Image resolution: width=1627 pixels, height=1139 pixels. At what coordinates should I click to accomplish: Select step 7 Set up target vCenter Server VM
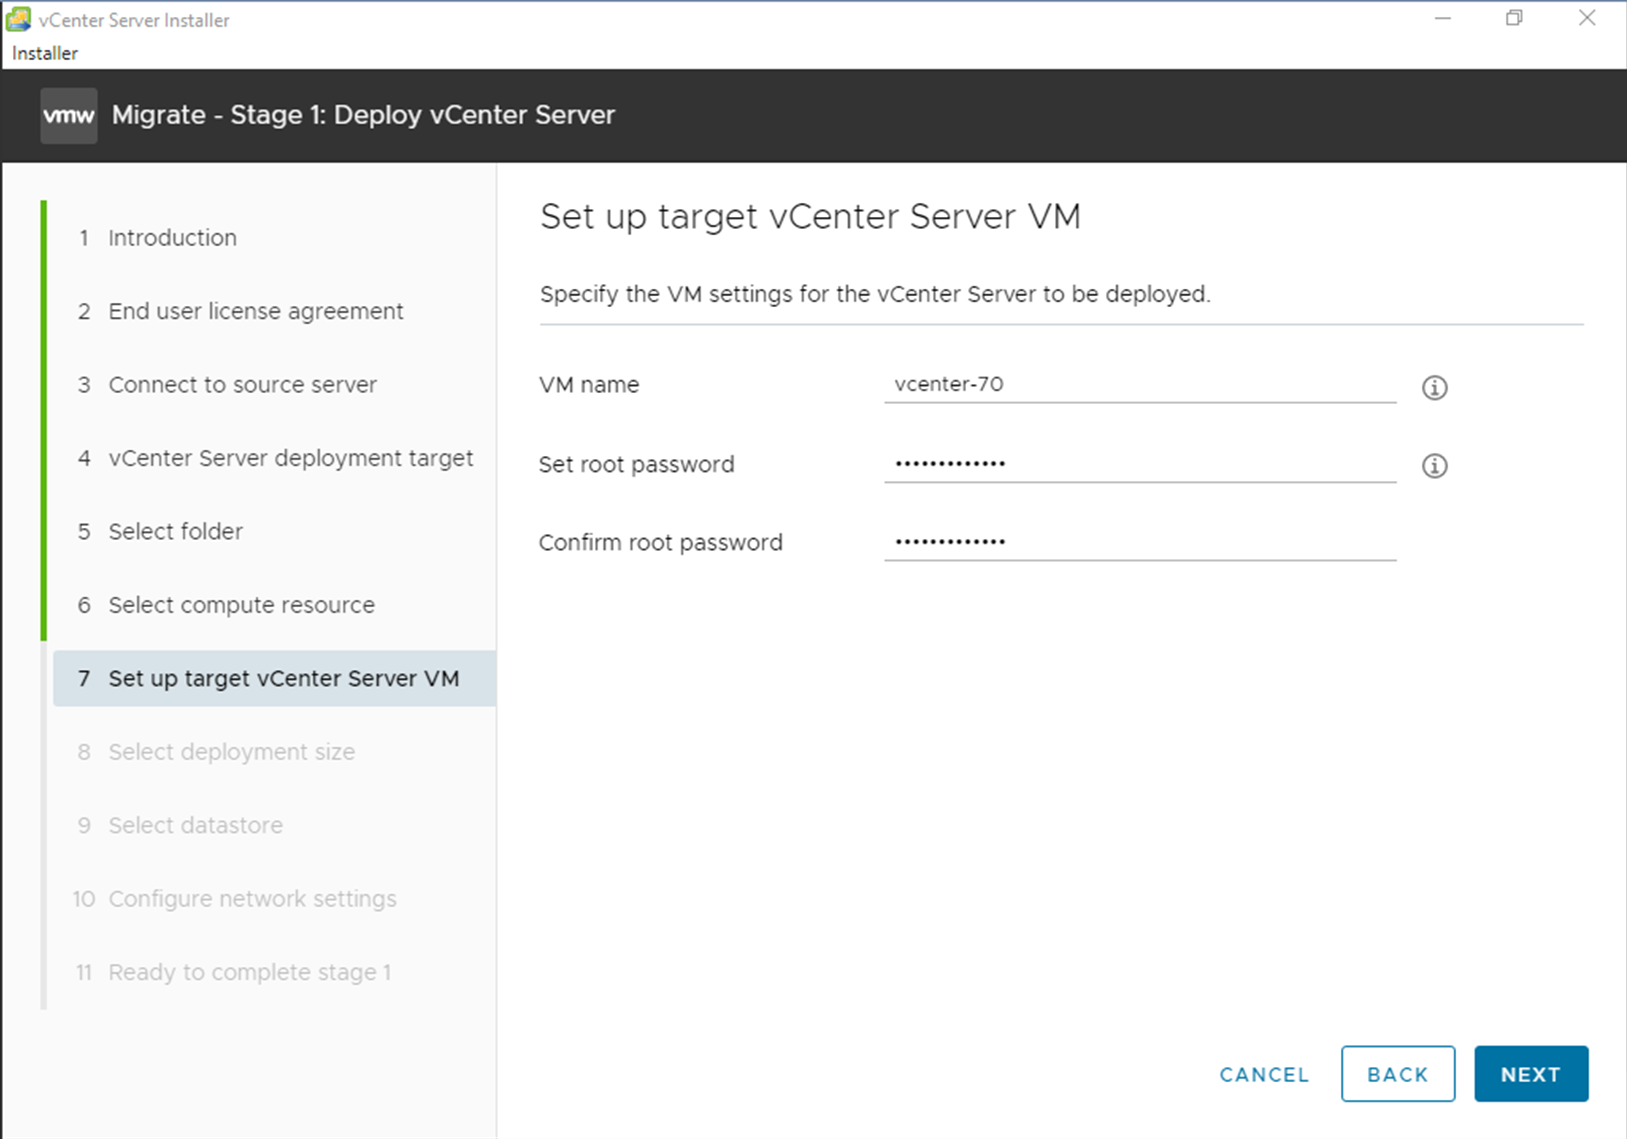pyautogui.click(x=274, y=678)
